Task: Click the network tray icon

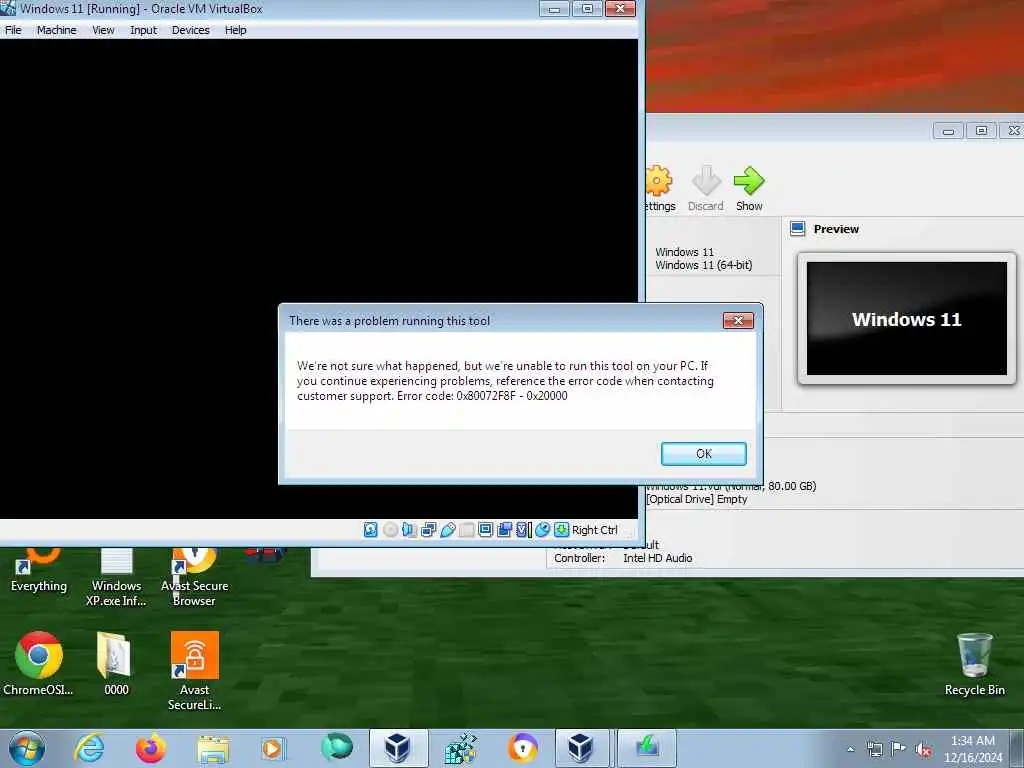Action: (874, 749)
